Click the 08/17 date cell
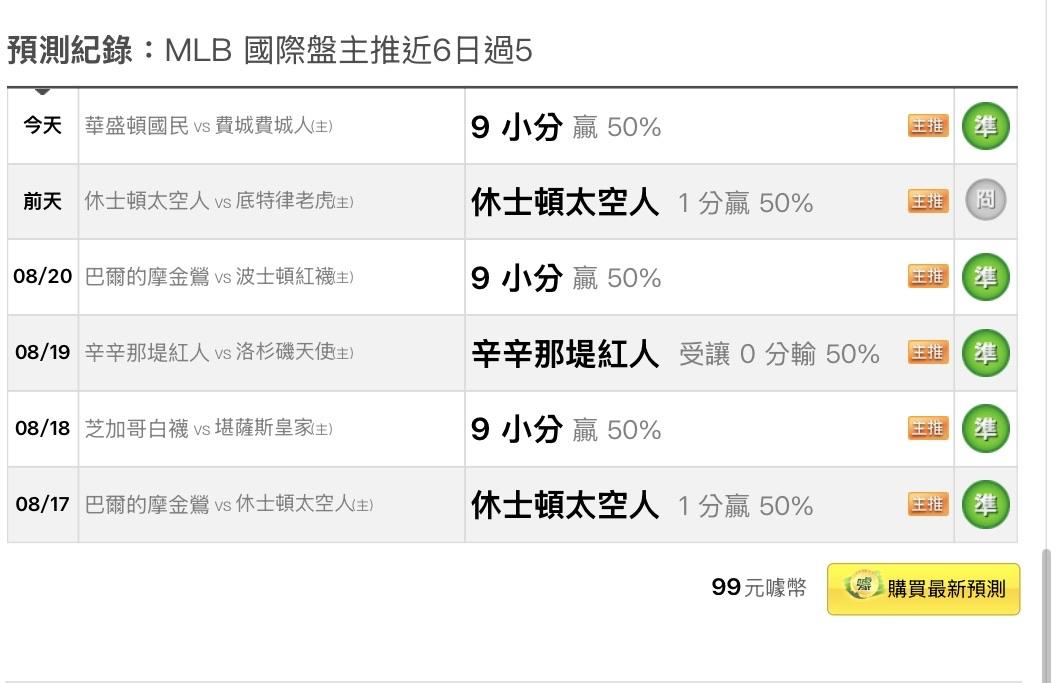The width and height of the screenshot is (1060, 683). pos(43,504)
